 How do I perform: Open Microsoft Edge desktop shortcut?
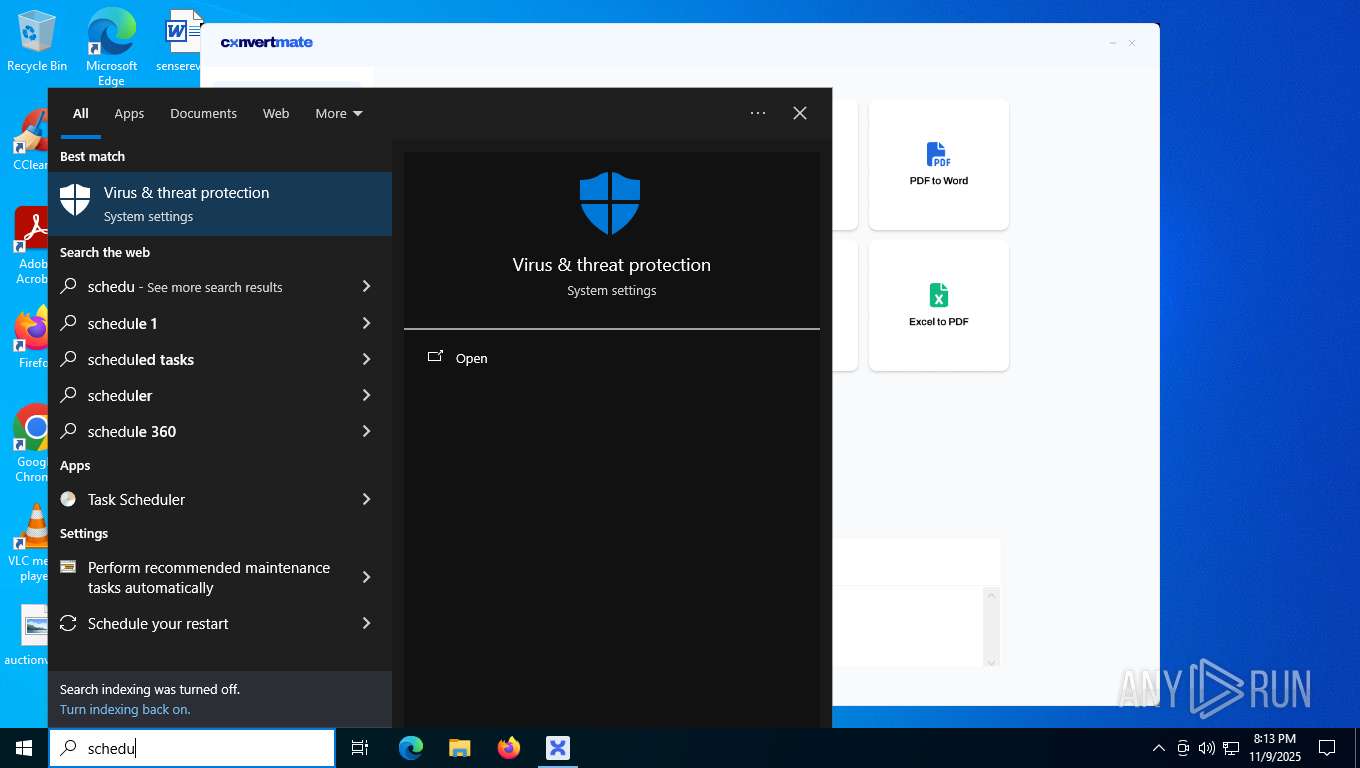111,46
